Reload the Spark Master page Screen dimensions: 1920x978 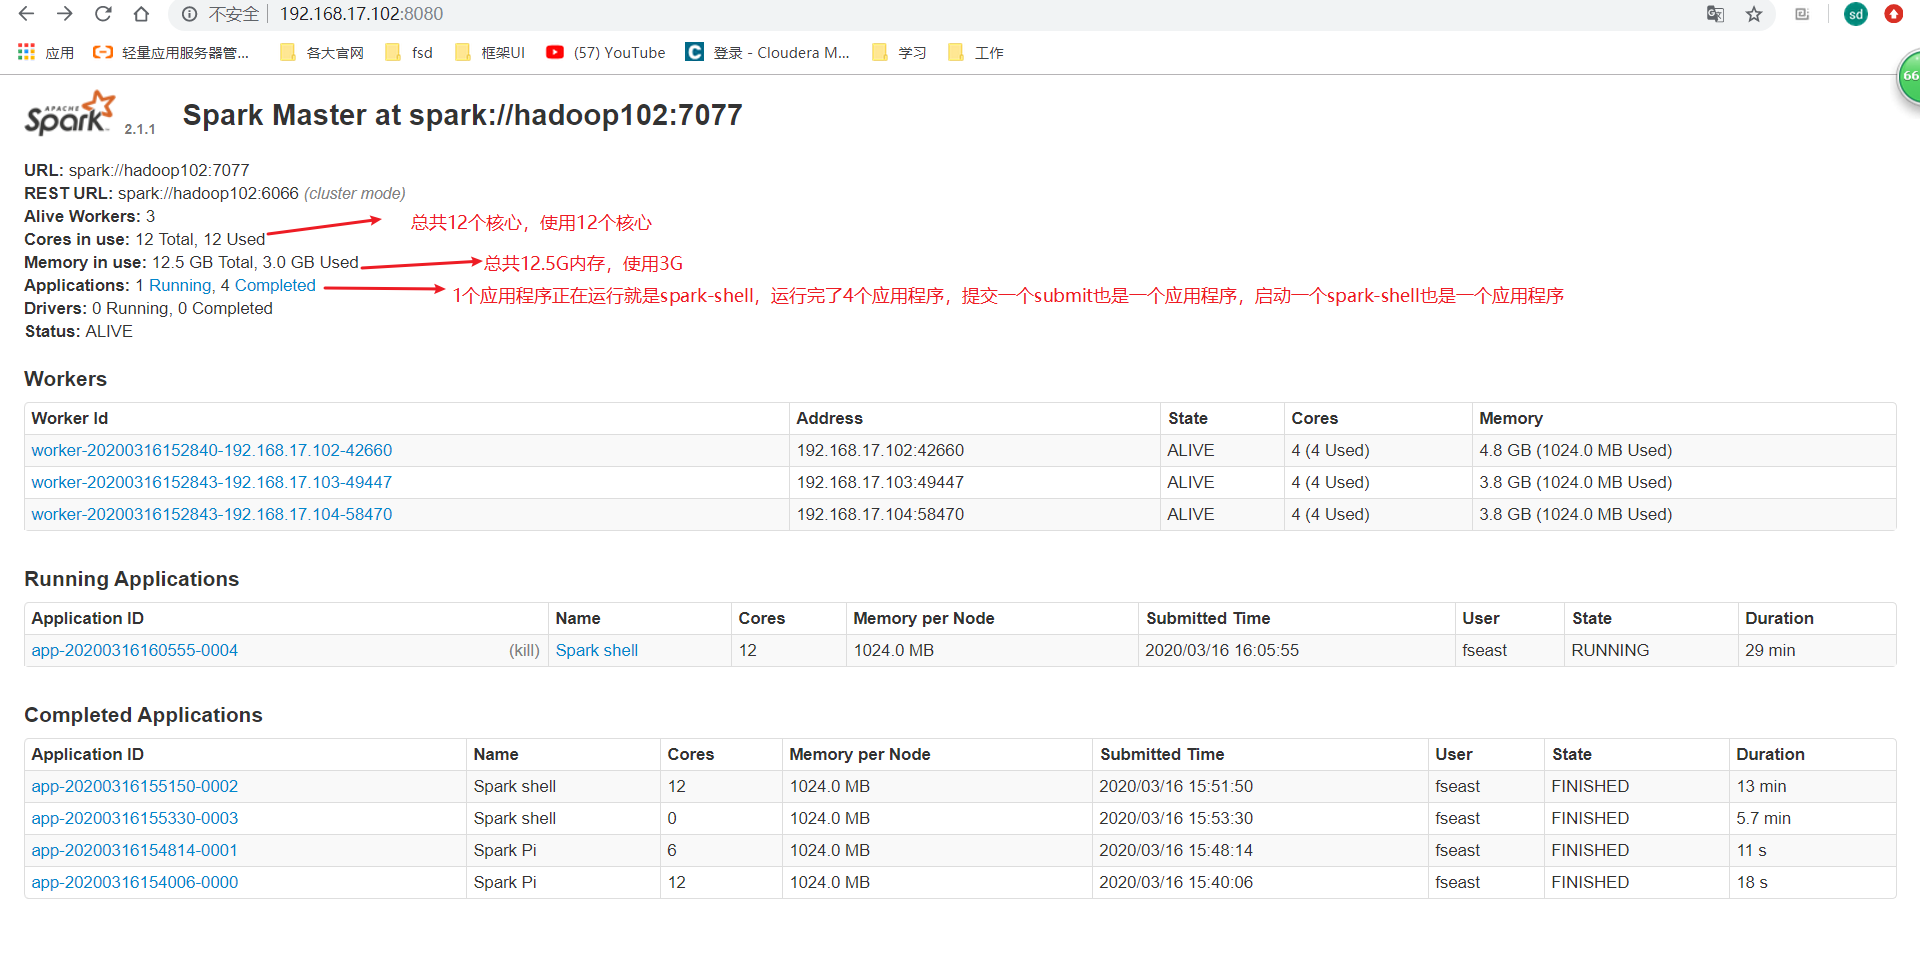point(103,14)
